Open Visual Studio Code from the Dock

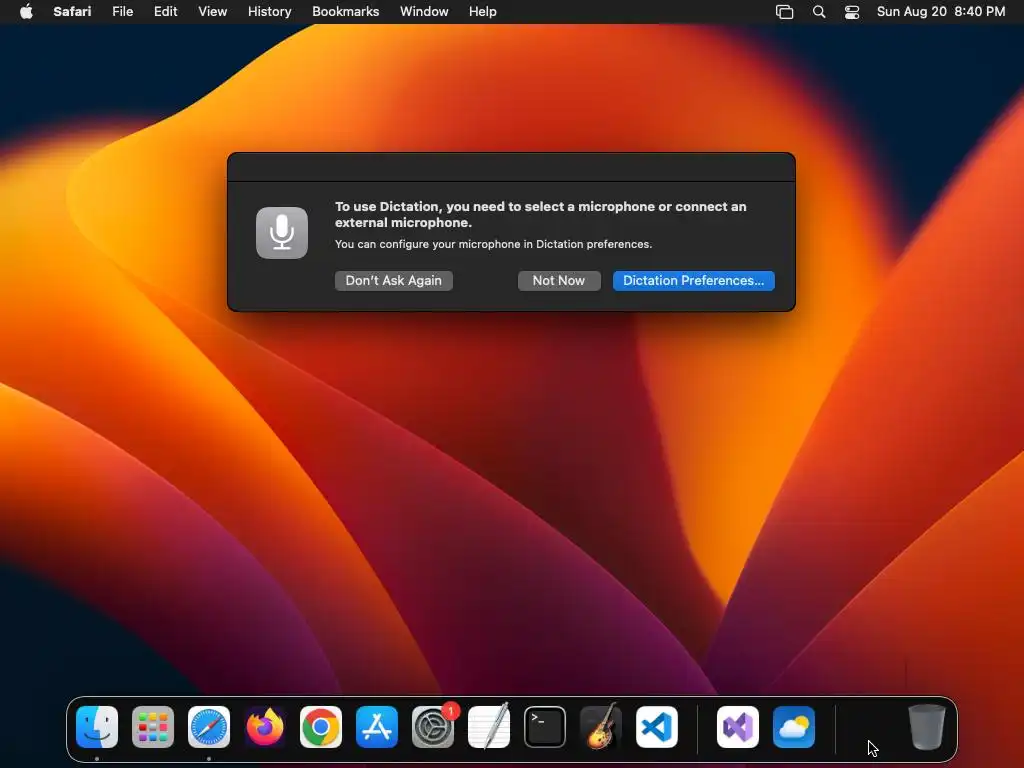(657, 727)
